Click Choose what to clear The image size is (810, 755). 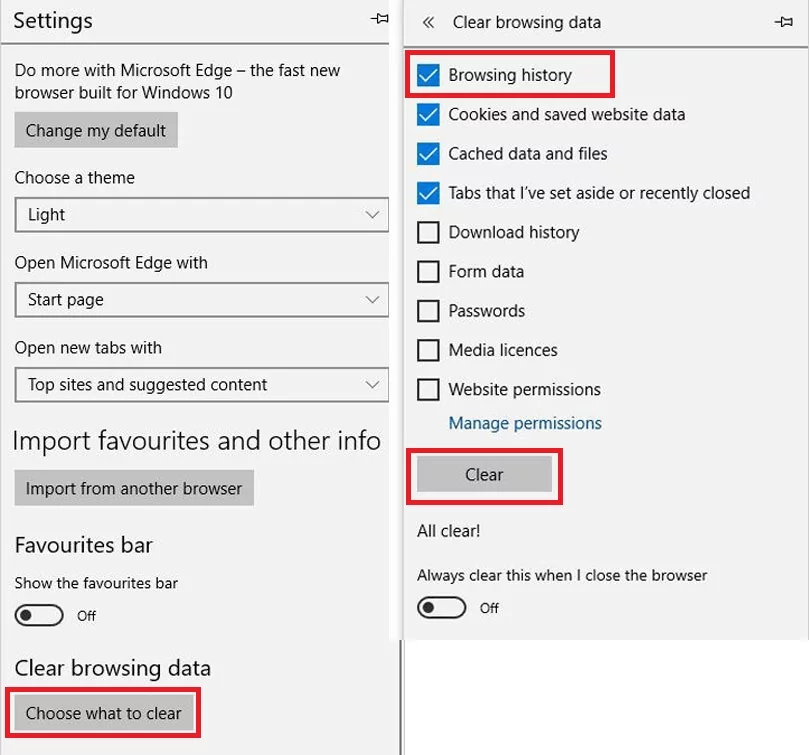coord(103,713)
